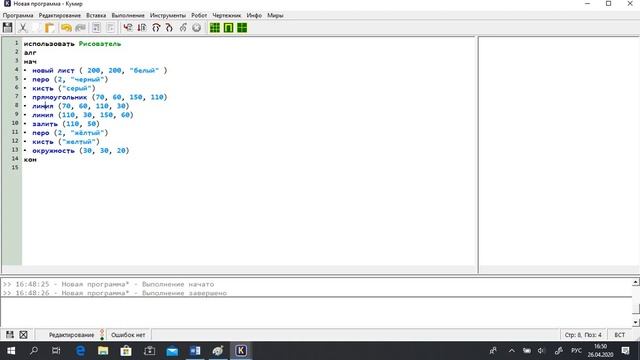Viewport: 640px width, 360px height.
Task: Save the program with the floppy disk icon
Action: pos(7,28)
